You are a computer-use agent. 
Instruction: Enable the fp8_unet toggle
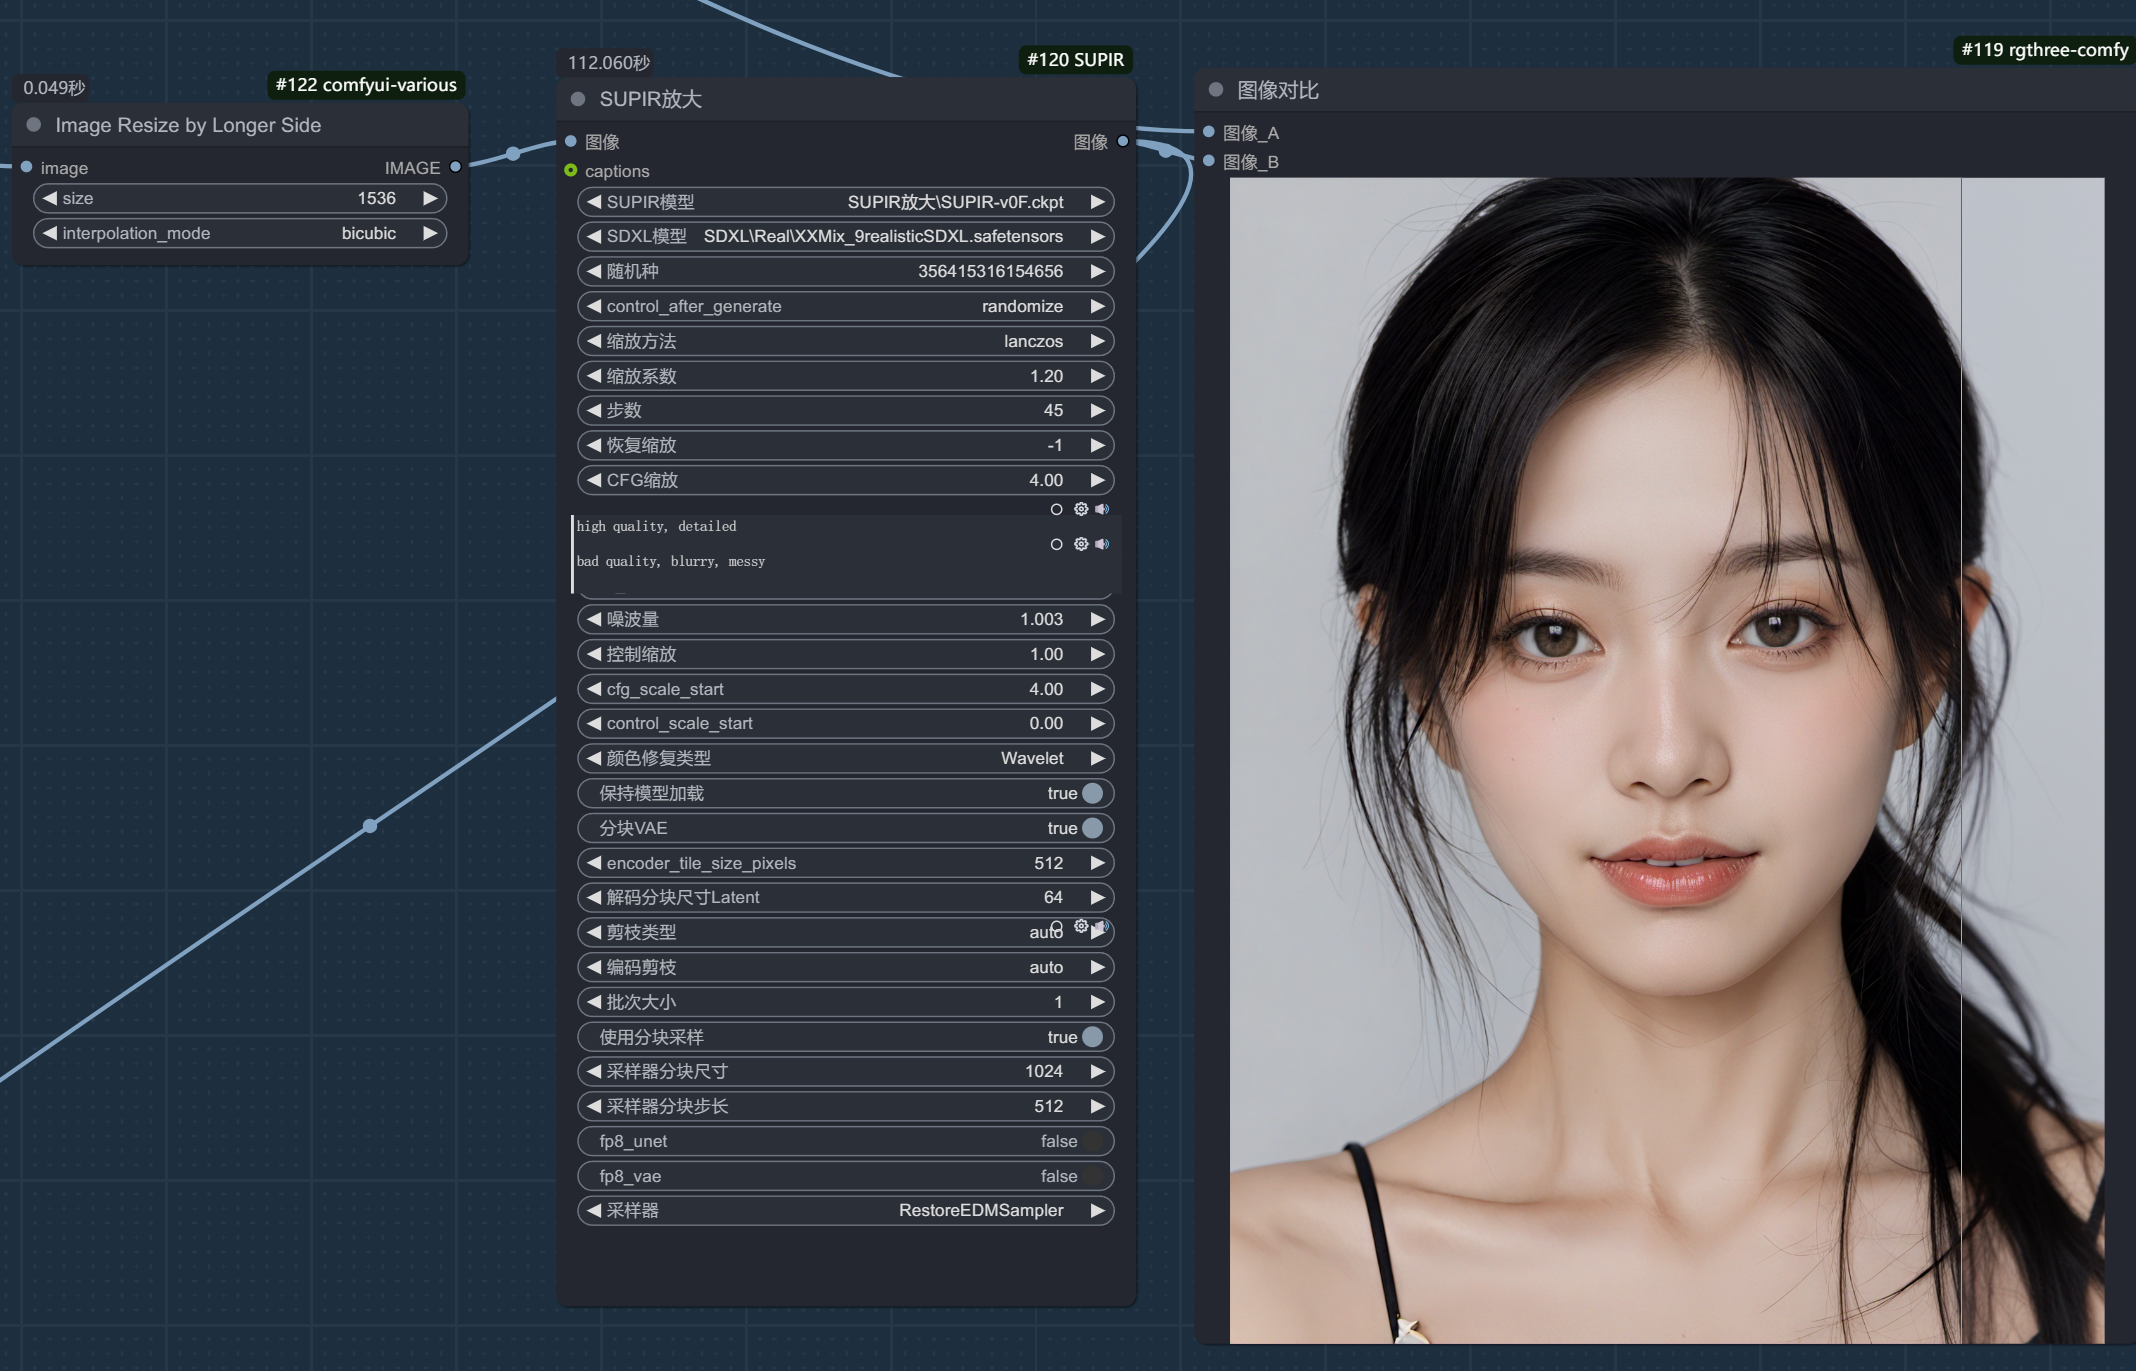[x=1092, y=1141]
